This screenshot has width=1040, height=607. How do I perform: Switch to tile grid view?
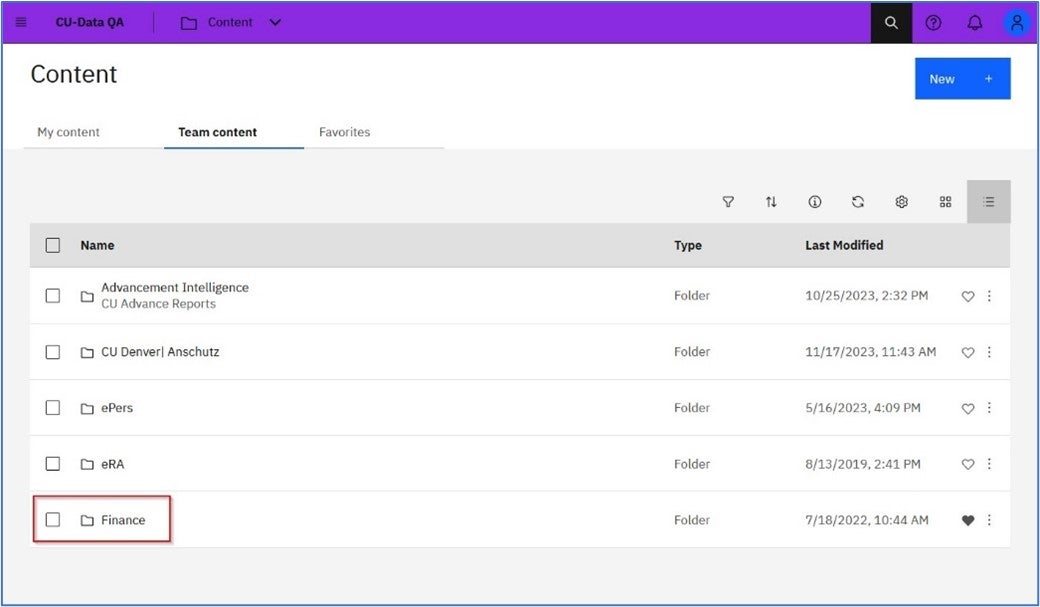point(945,202)
